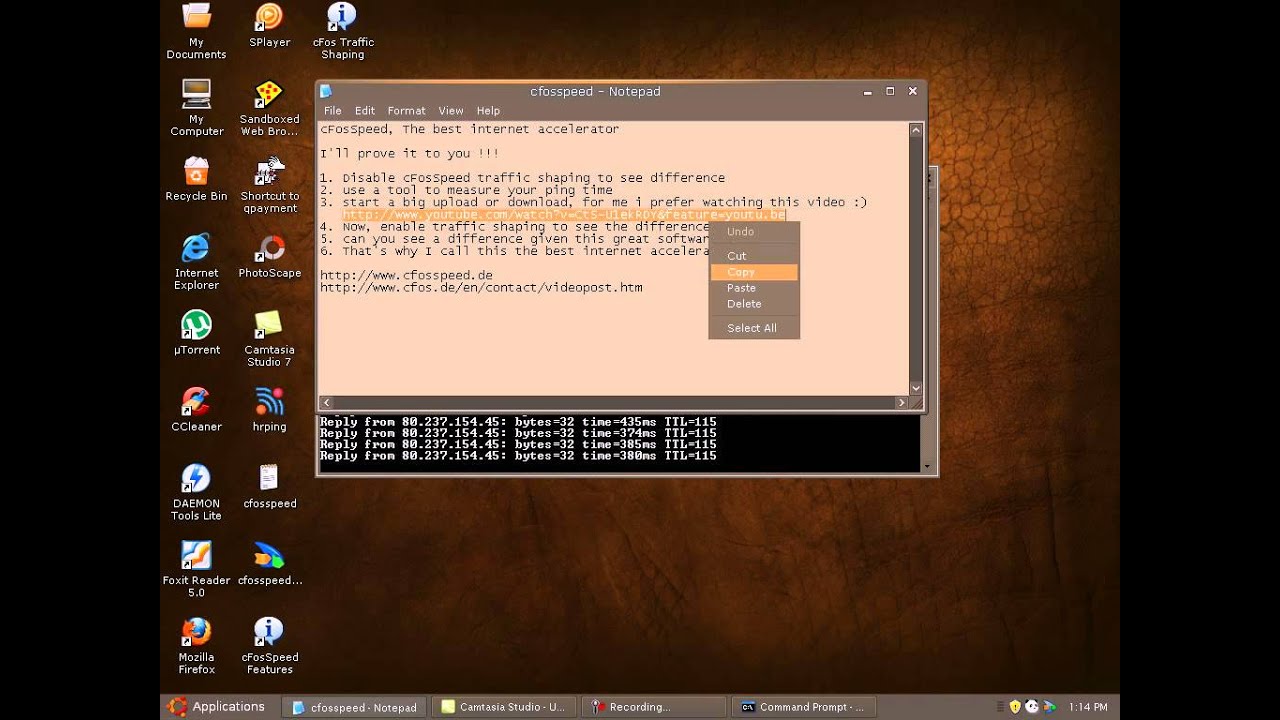This screenshot has width=1280, height=720.
Task: Launch the Mozilla Firefox desktop icon
Action: pyautogui.click(x=196, y=647)
